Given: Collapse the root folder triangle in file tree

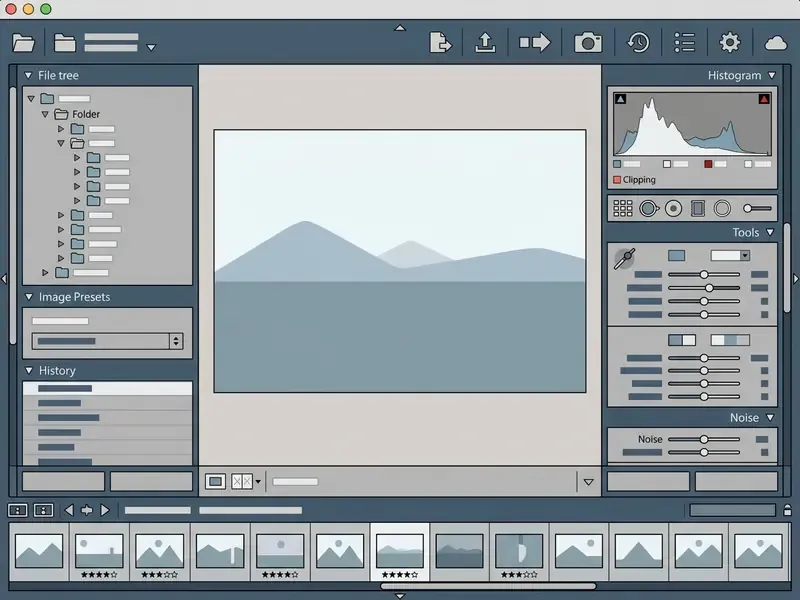Looking at the screenshot, I should pyautogui.click(x=31, y=98).
